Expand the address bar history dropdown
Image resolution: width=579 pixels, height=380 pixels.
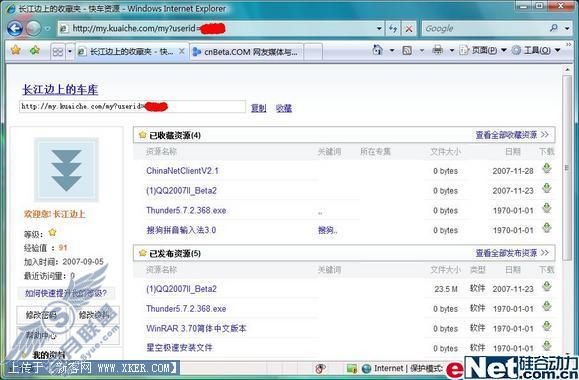coord(379,28)
